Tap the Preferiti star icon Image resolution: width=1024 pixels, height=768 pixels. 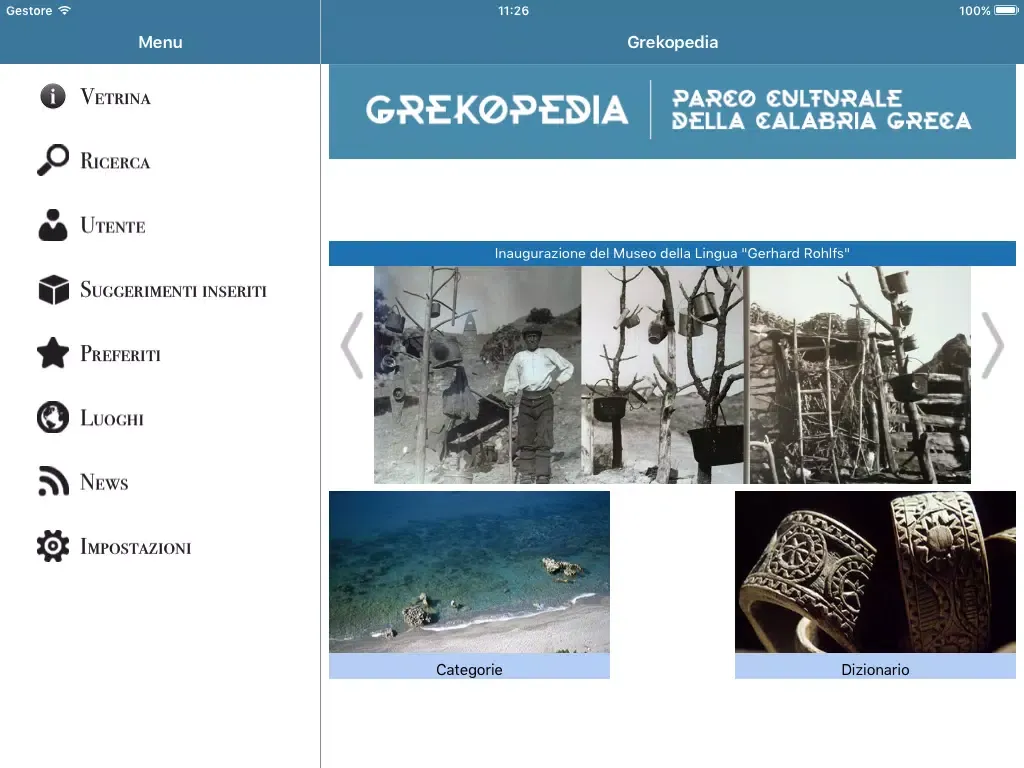(x=53, y=353)
